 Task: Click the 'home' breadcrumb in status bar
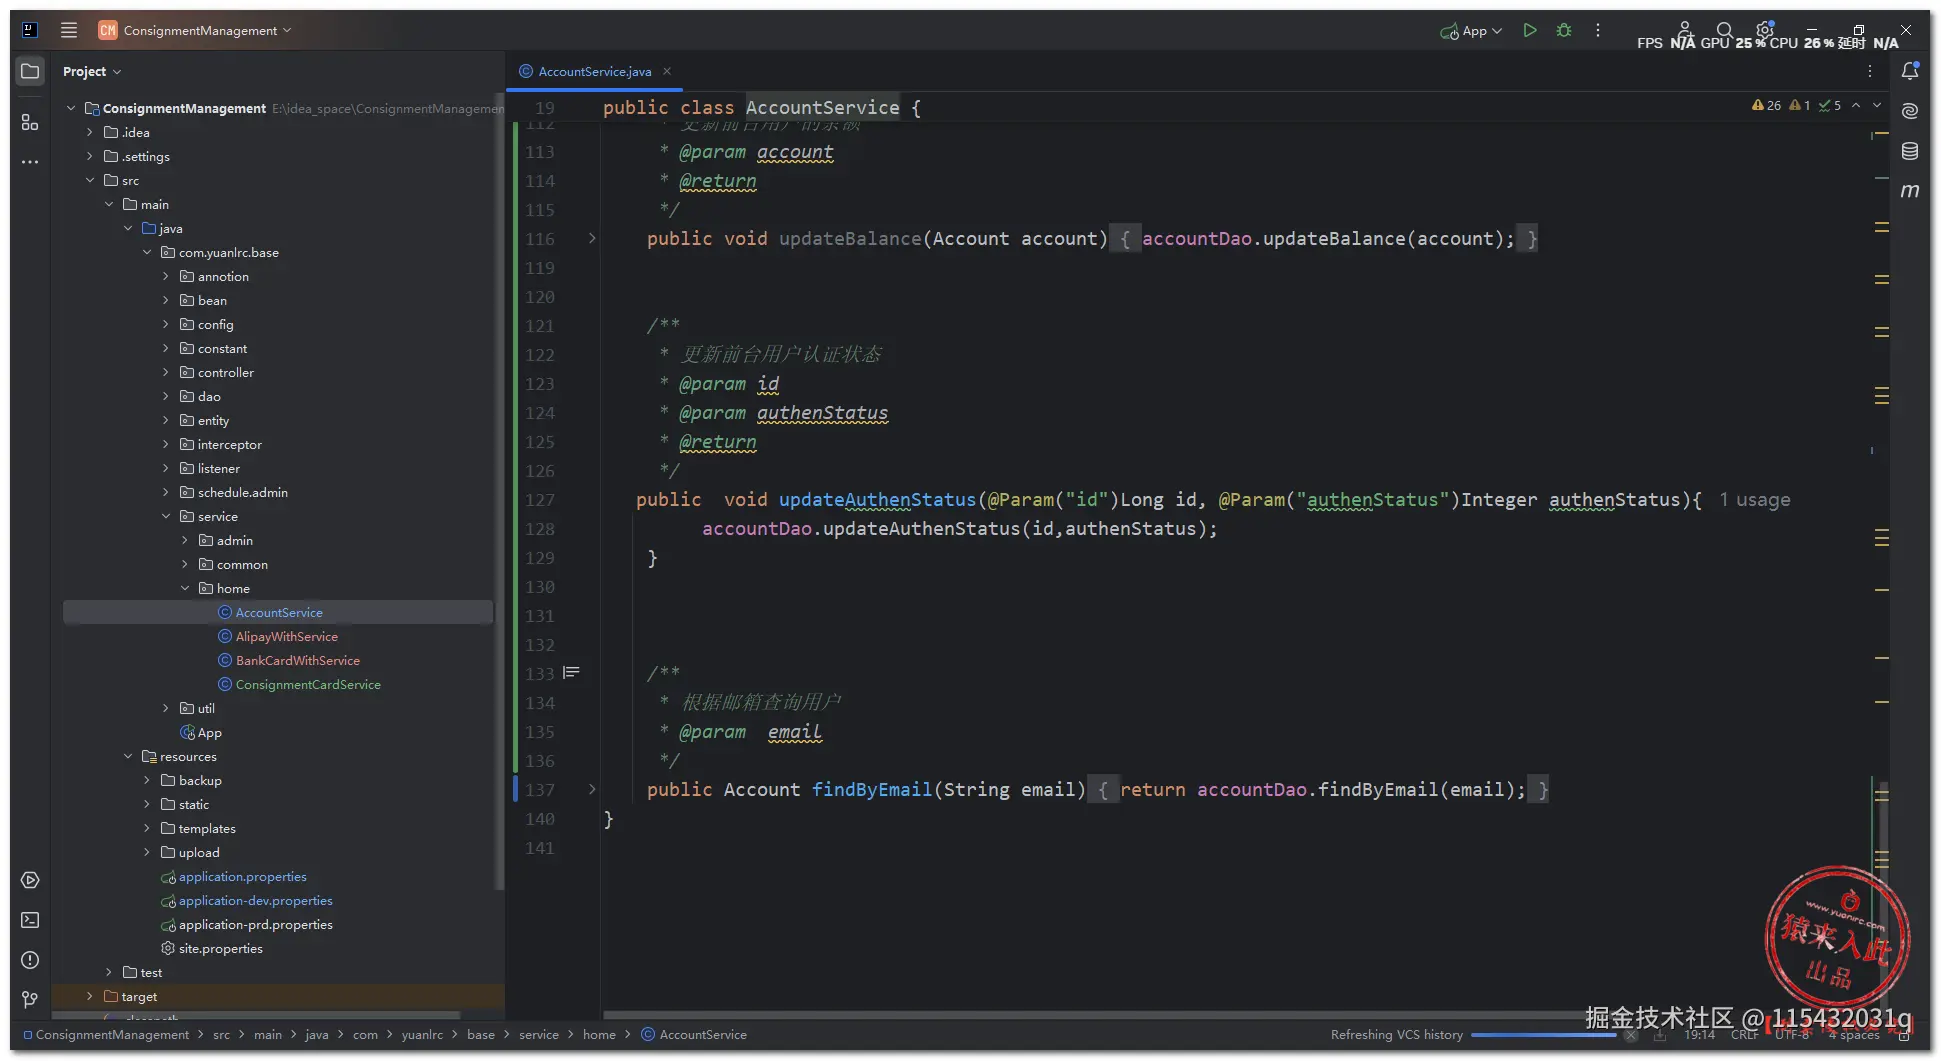click(599, 1035)
